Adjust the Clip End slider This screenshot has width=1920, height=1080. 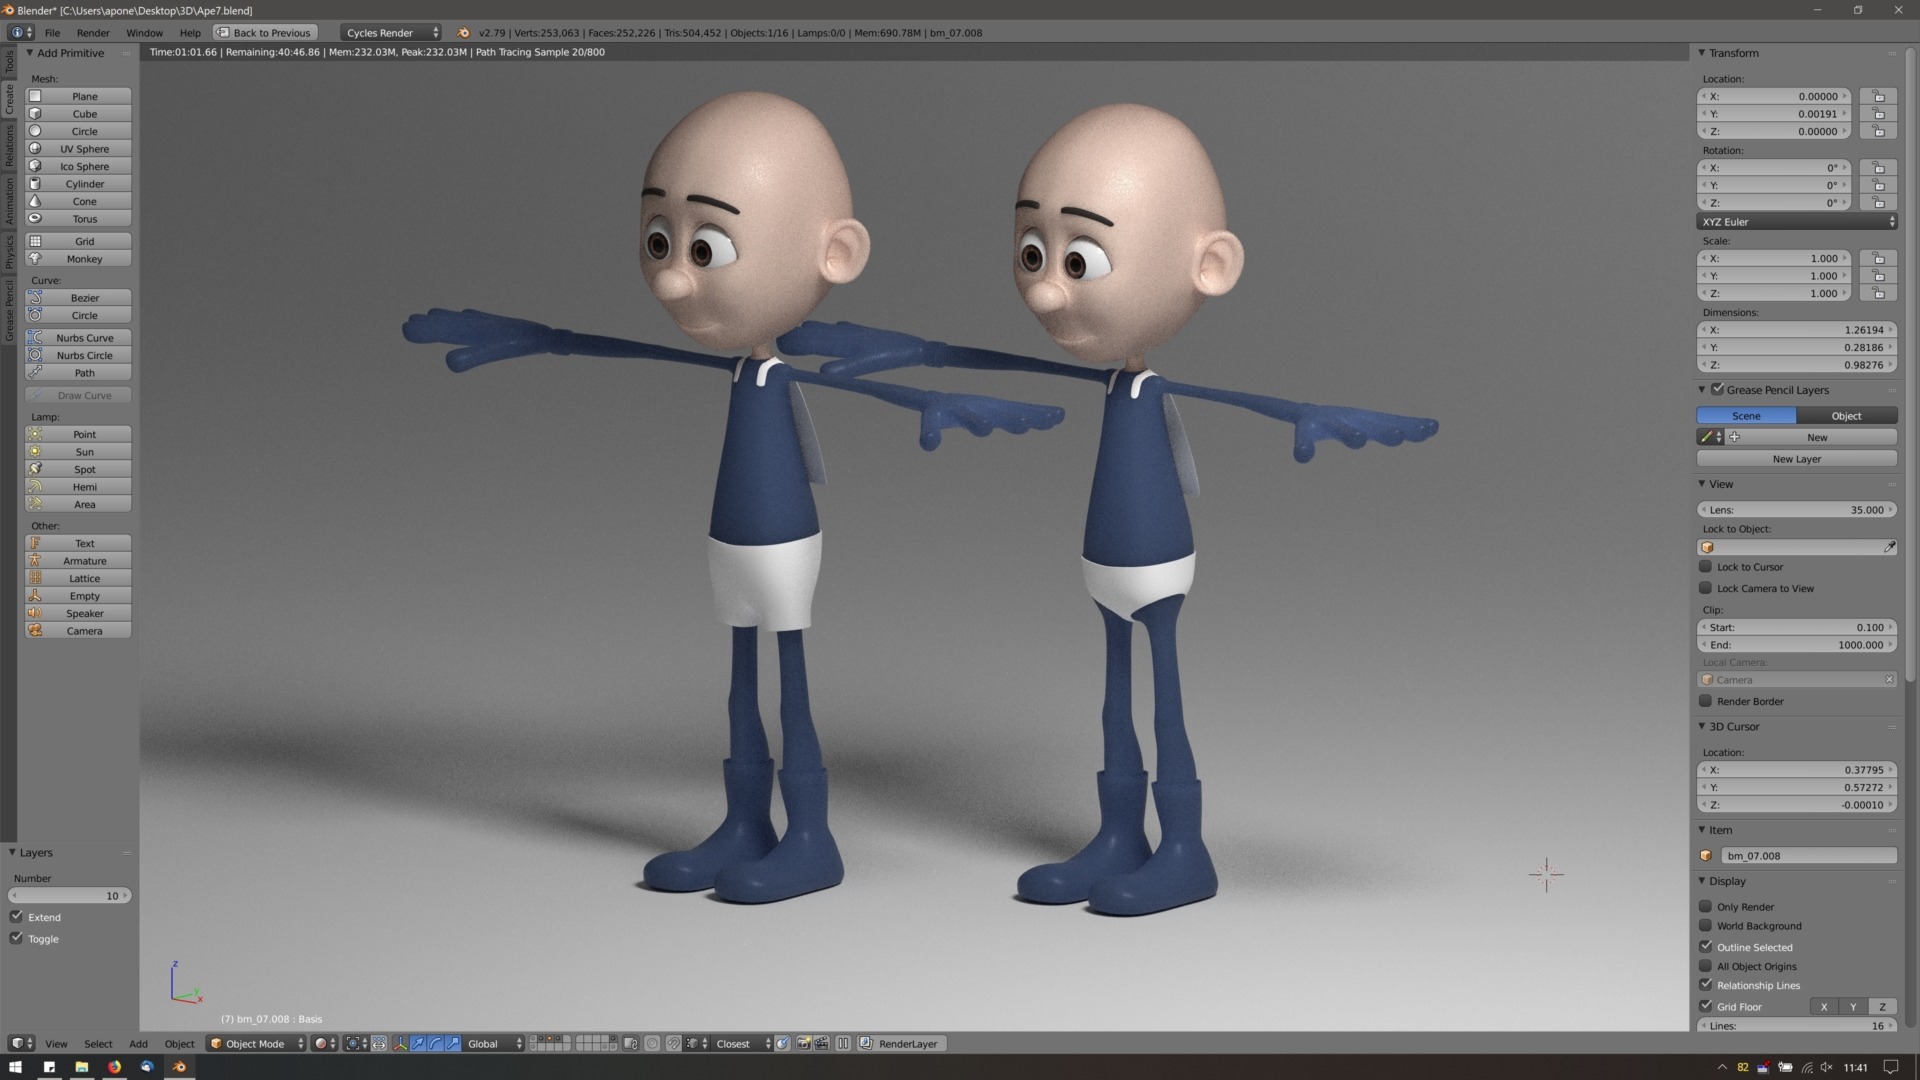click(x=1797, y=645)
